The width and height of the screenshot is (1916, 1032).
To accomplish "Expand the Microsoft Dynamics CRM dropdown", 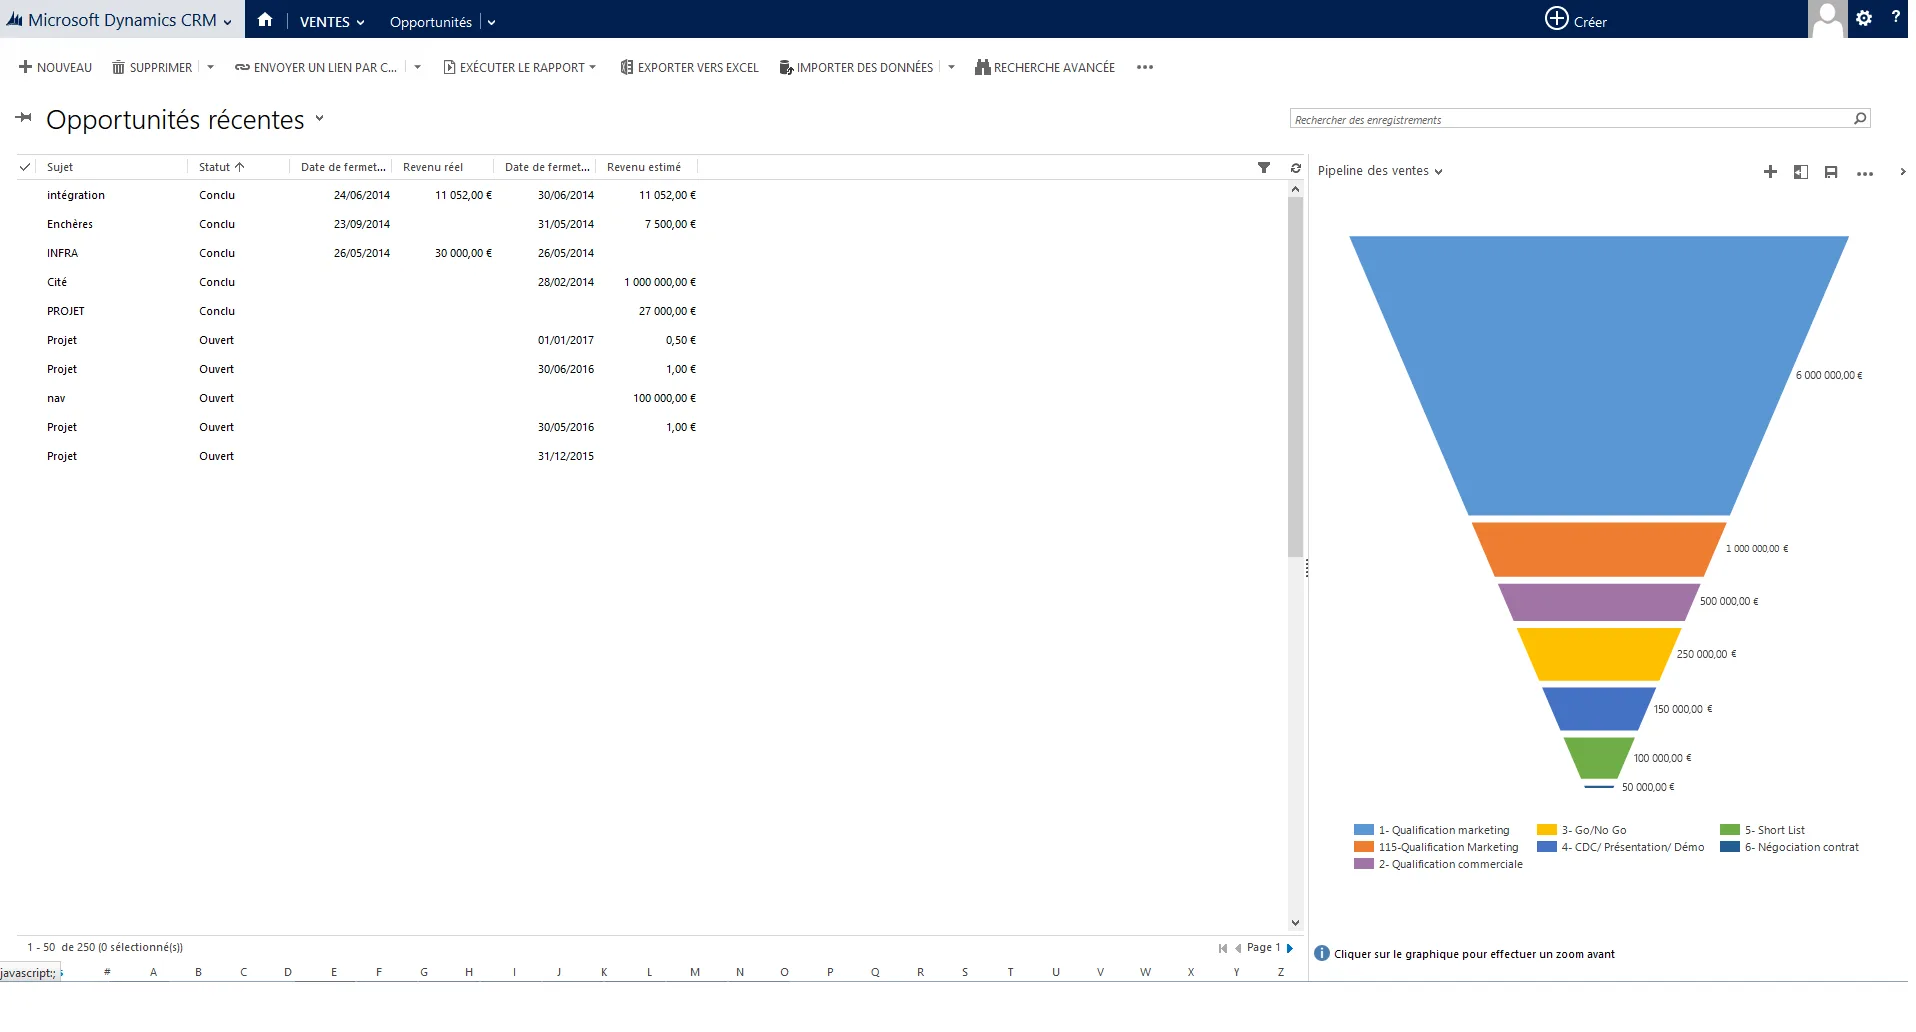I will tap(228, 22).
